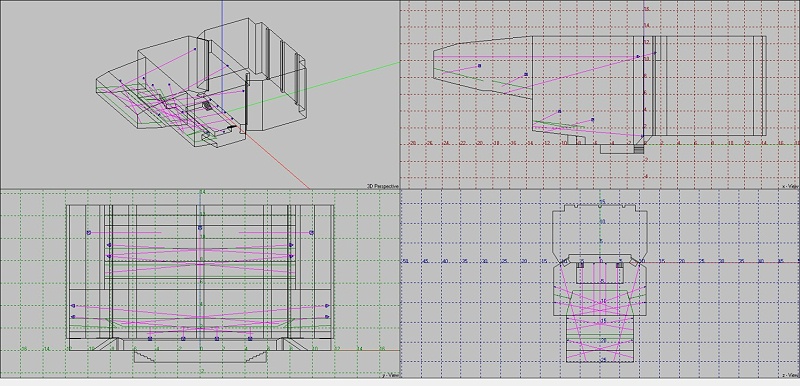The image size is (800, 386).
Task: Select the upper-left source marker in y-View
Action: tap(89, 233)
